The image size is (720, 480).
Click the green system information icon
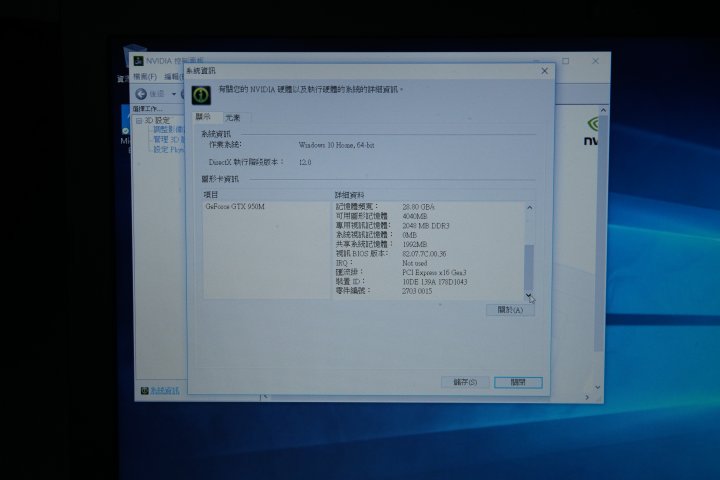201,95
